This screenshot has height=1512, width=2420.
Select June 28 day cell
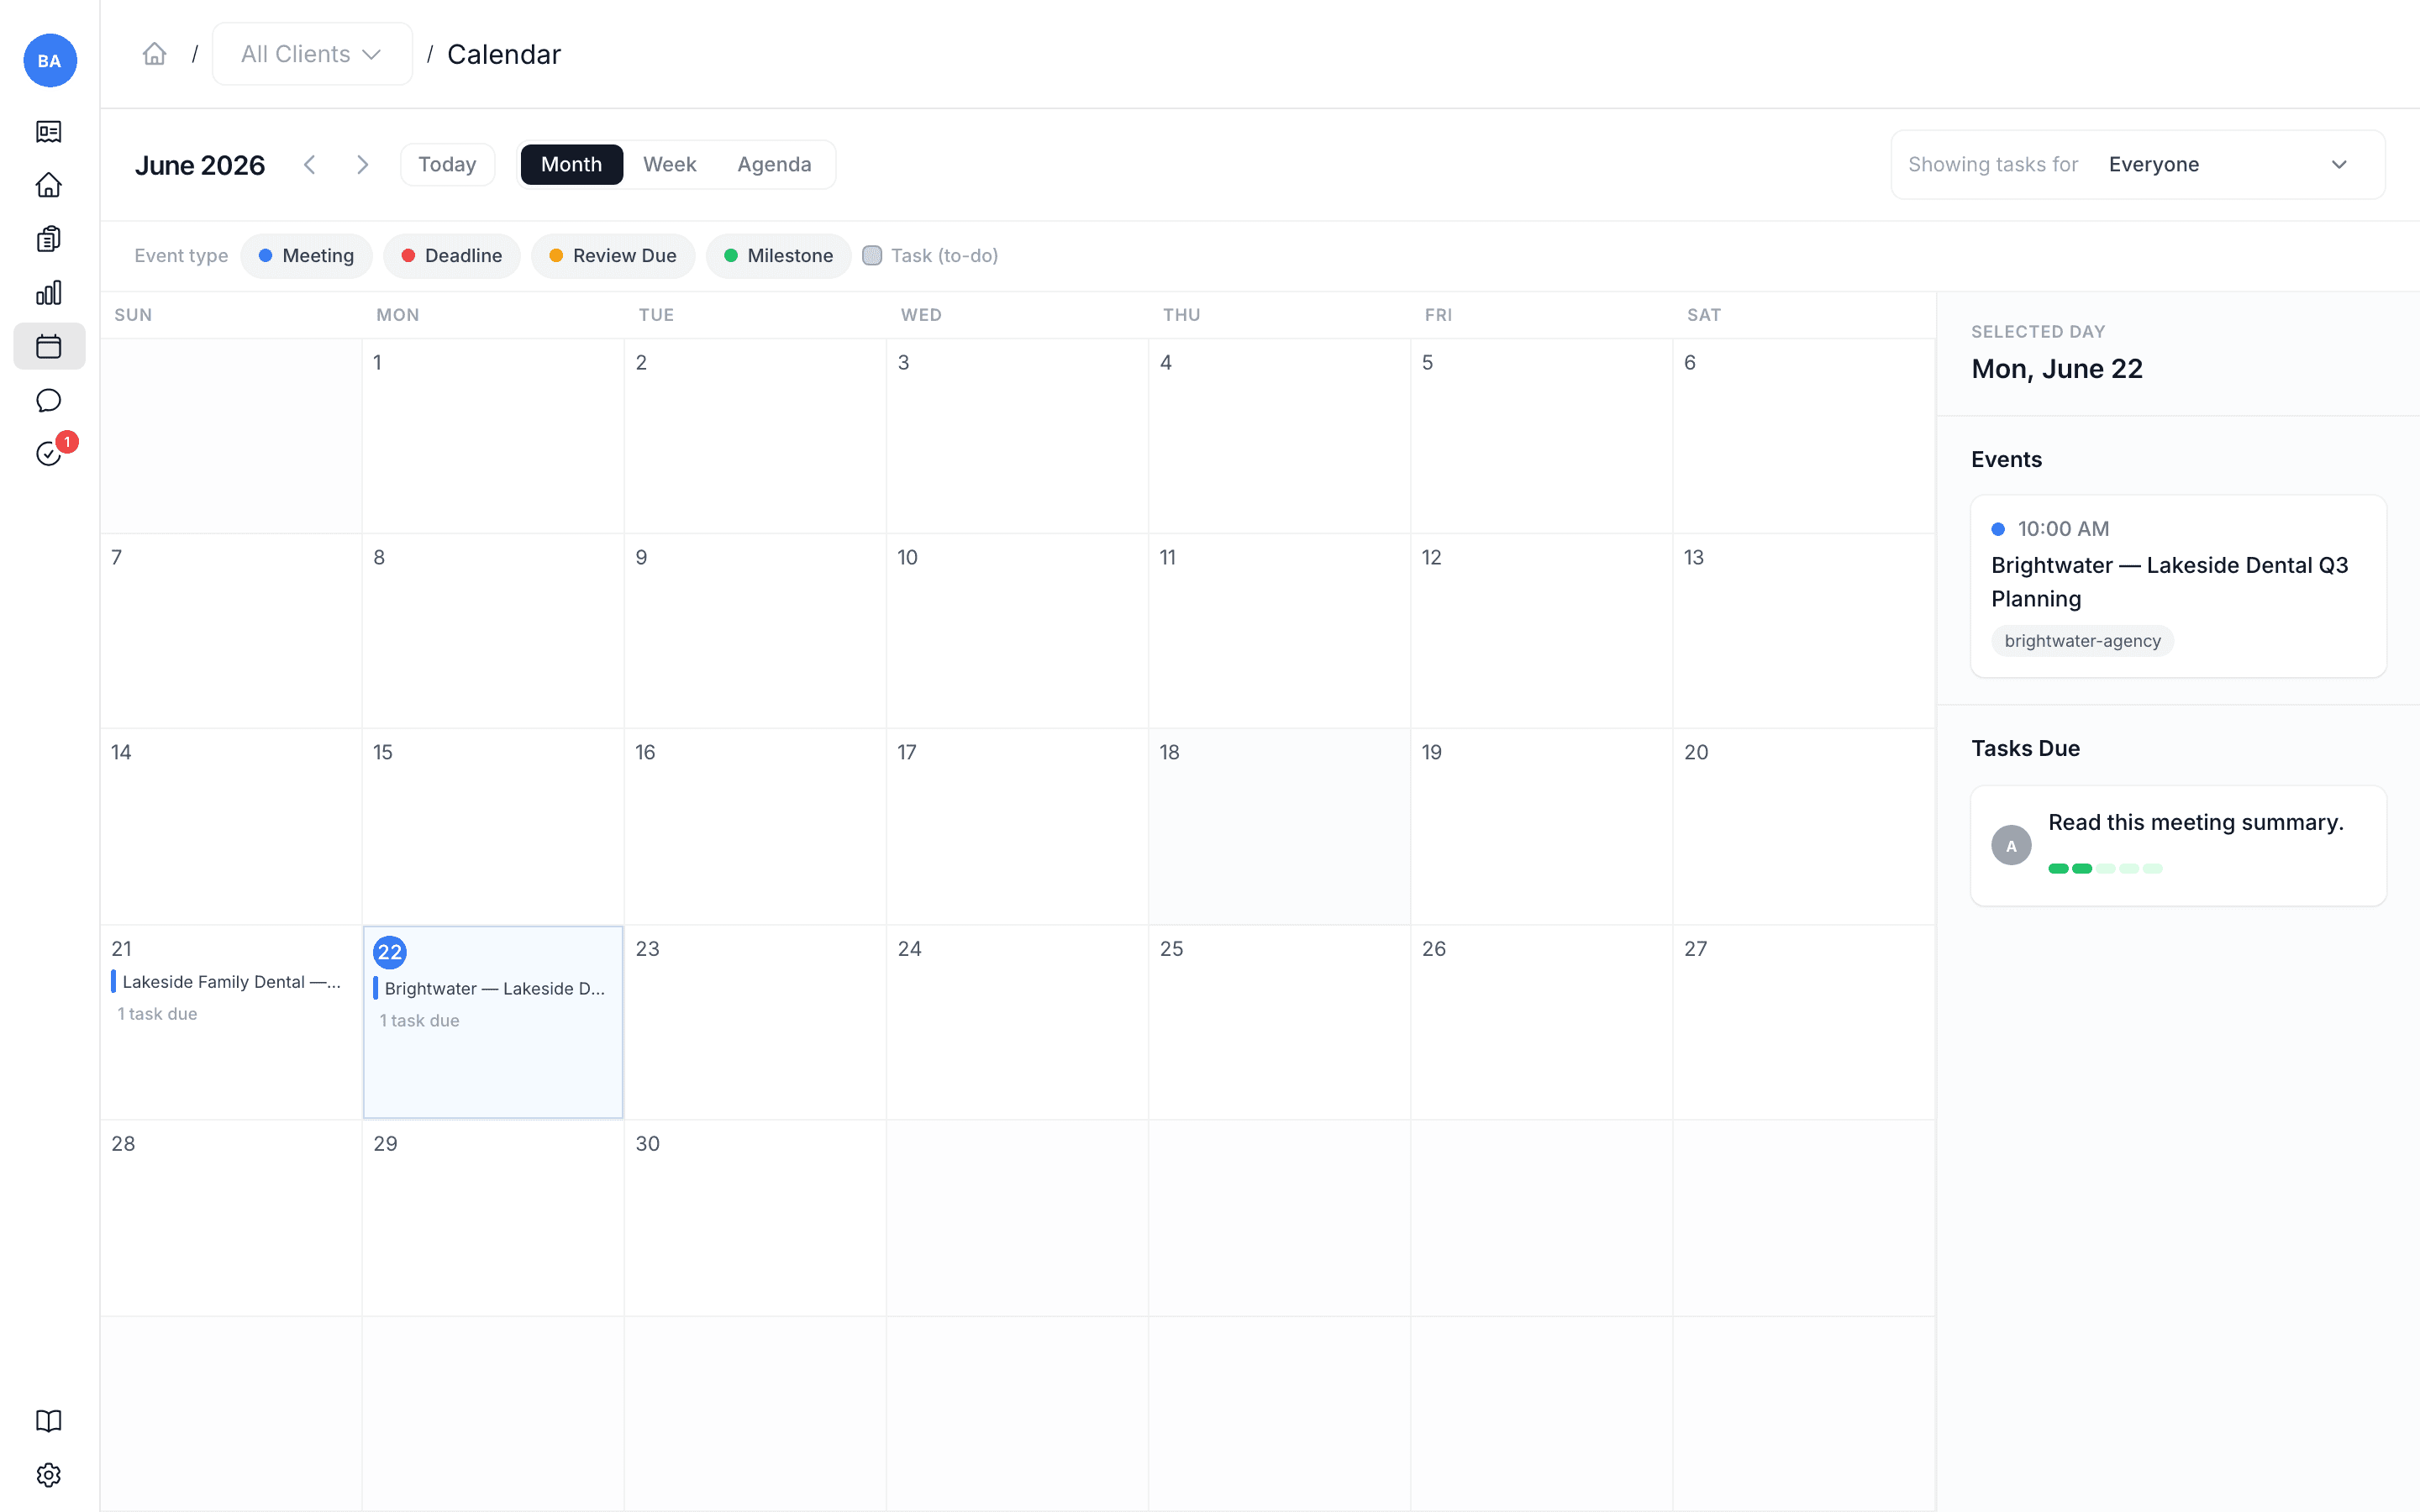[231, 1218]
